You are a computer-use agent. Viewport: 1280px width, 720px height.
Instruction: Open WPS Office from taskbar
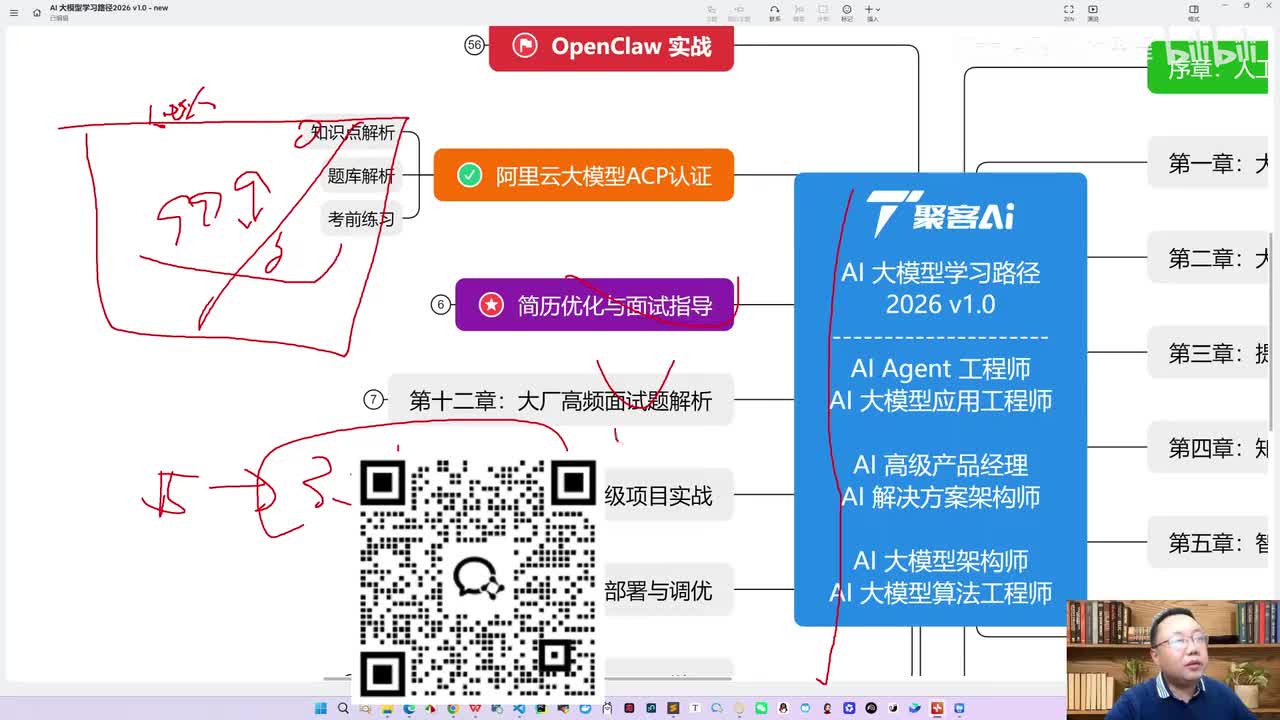(475, 708)
